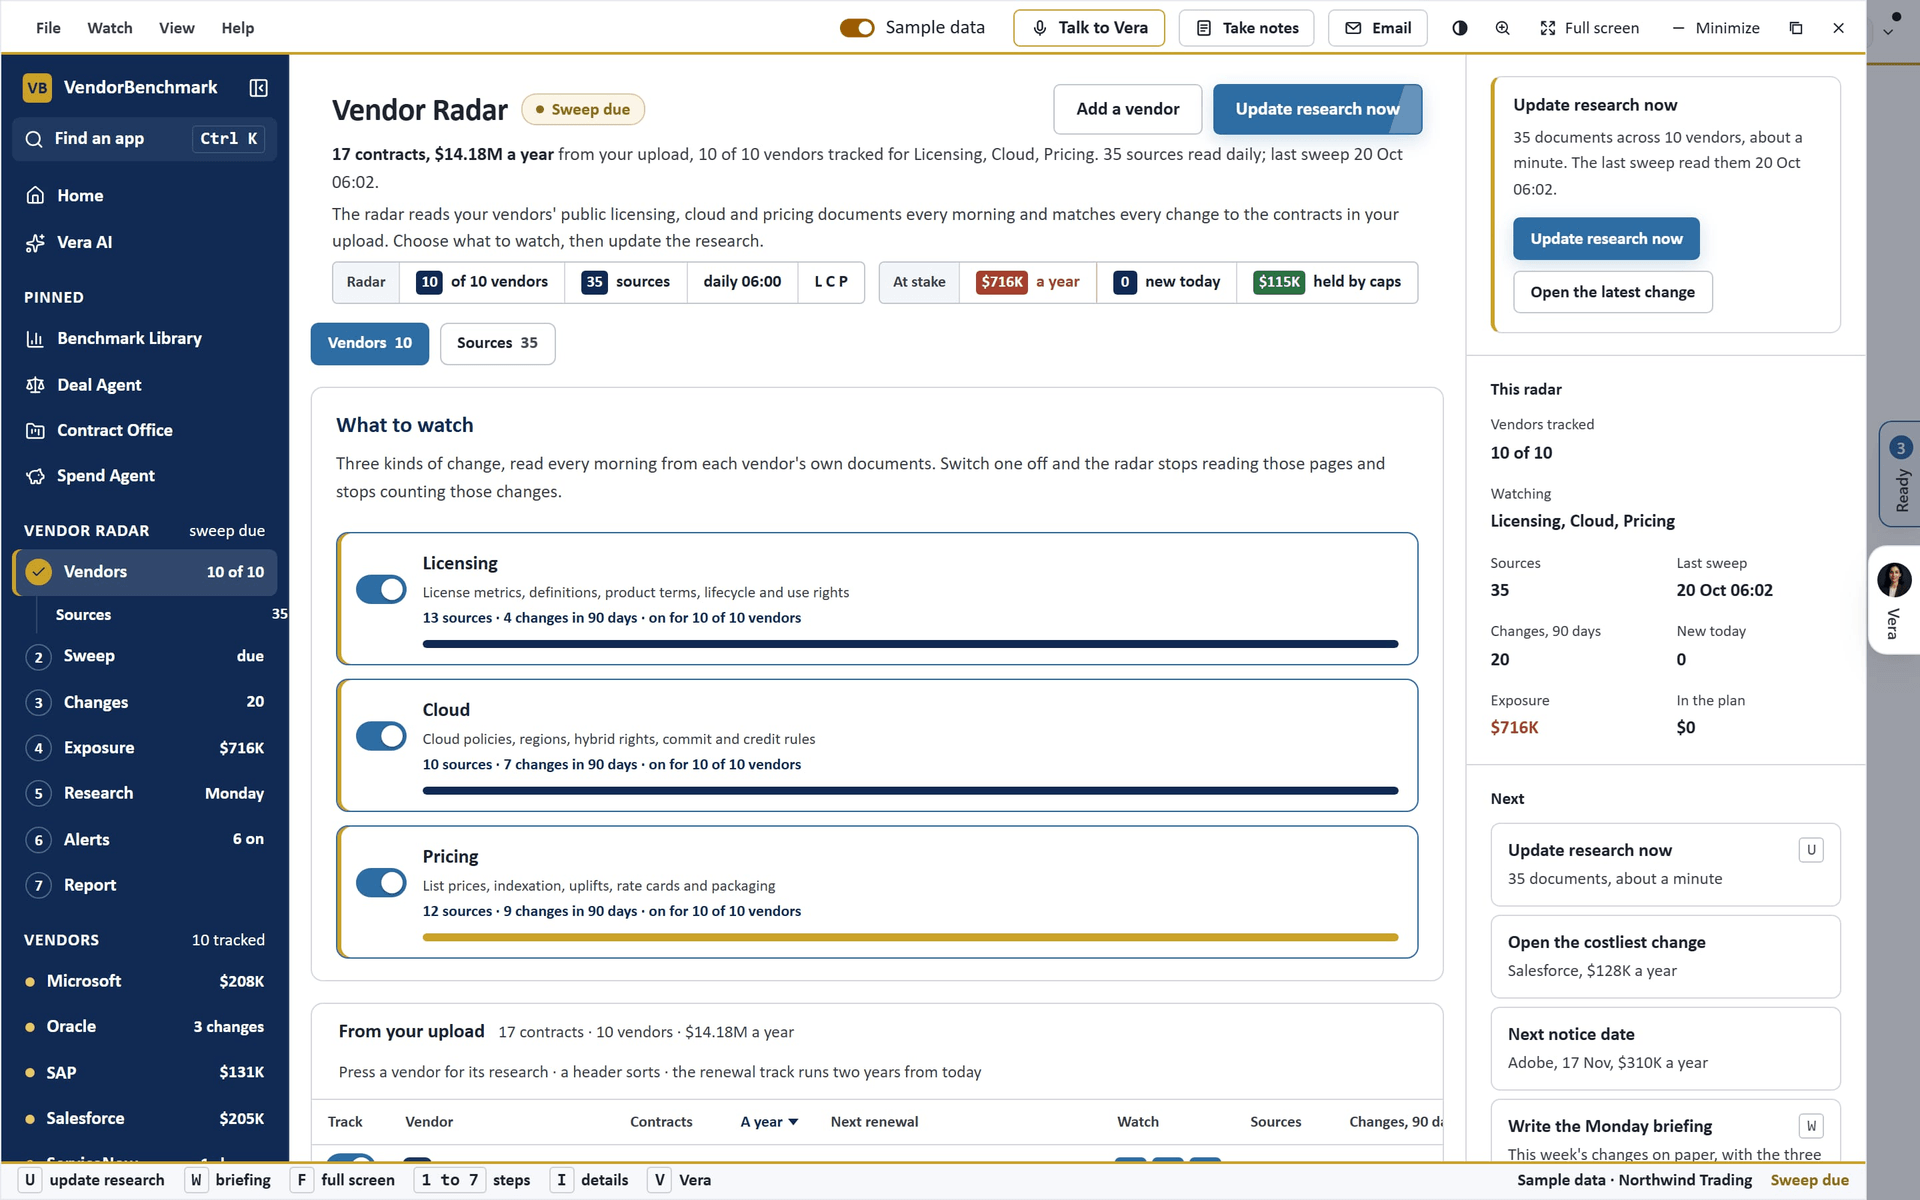Viewport: 1920px width, 1200px height.
Task: Open the Next notice date card
Action: pos(1665,1048)
